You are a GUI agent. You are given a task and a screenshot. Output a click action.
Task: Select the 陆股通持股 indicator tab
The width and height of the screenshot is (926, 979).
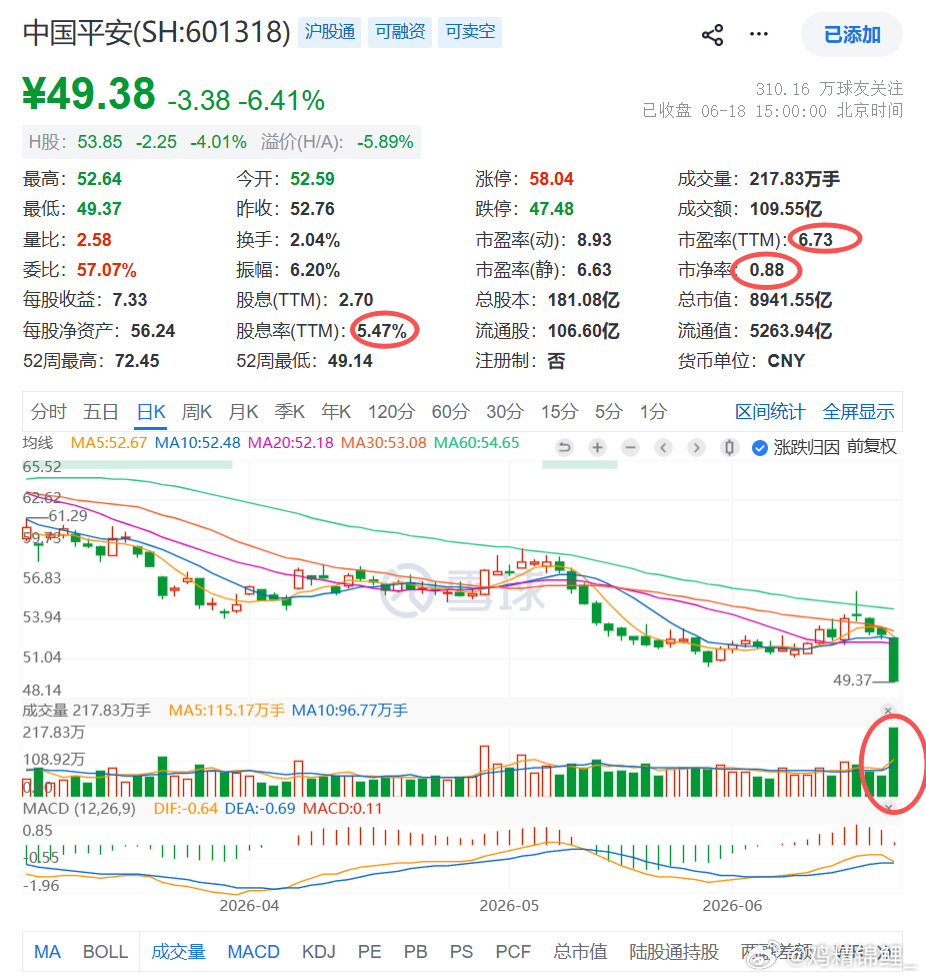[674, 952]
